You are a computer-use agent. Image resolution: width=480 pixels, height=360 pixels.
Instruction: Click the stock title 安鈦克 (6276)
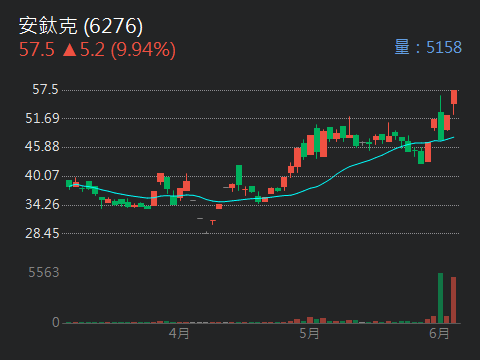point(81,26)
